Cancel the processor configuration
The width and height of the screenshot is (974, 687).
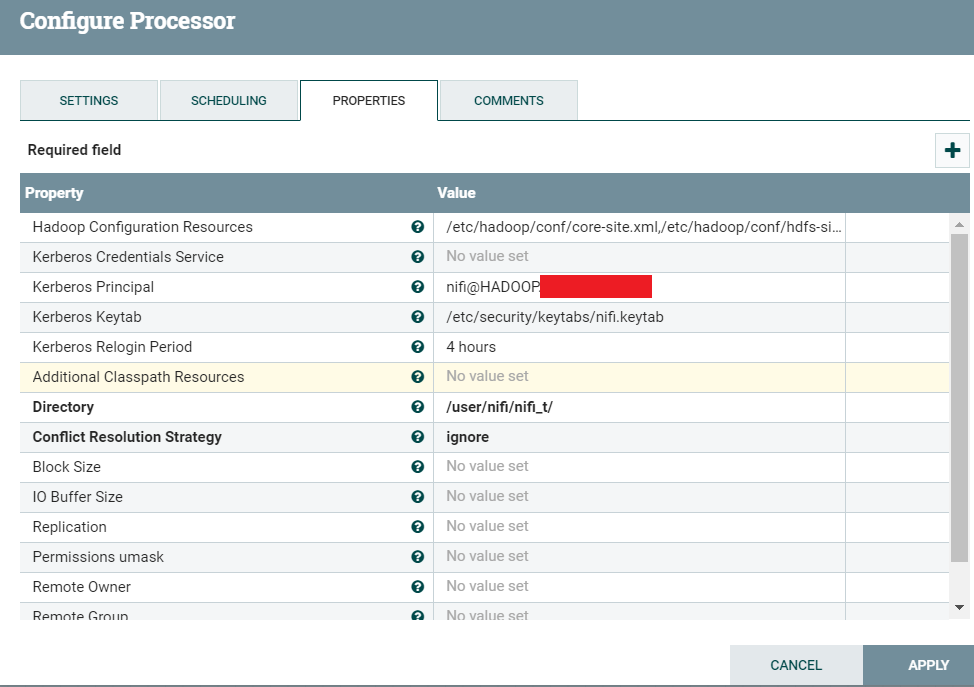[796, 665]
